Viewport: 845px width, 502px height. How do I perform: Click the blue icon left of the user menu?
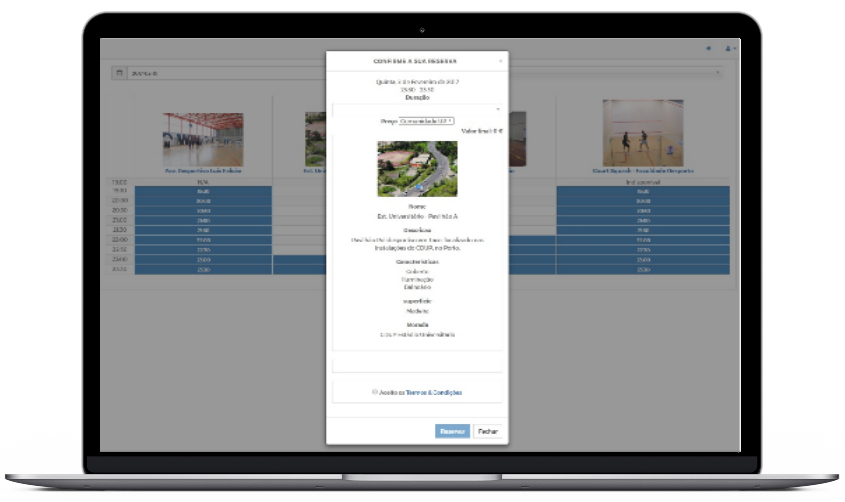709,48
